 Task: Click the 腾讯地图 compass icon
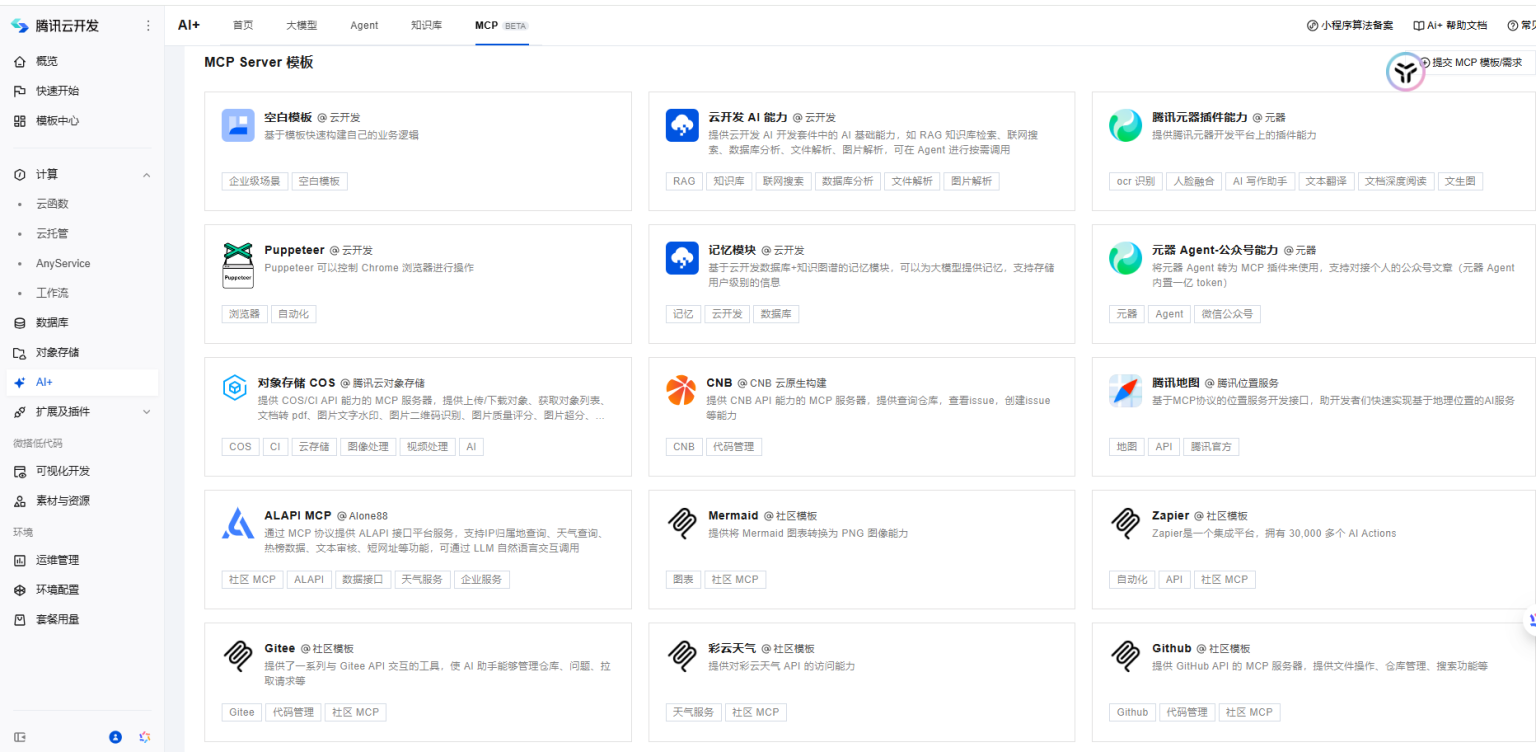1125,390
